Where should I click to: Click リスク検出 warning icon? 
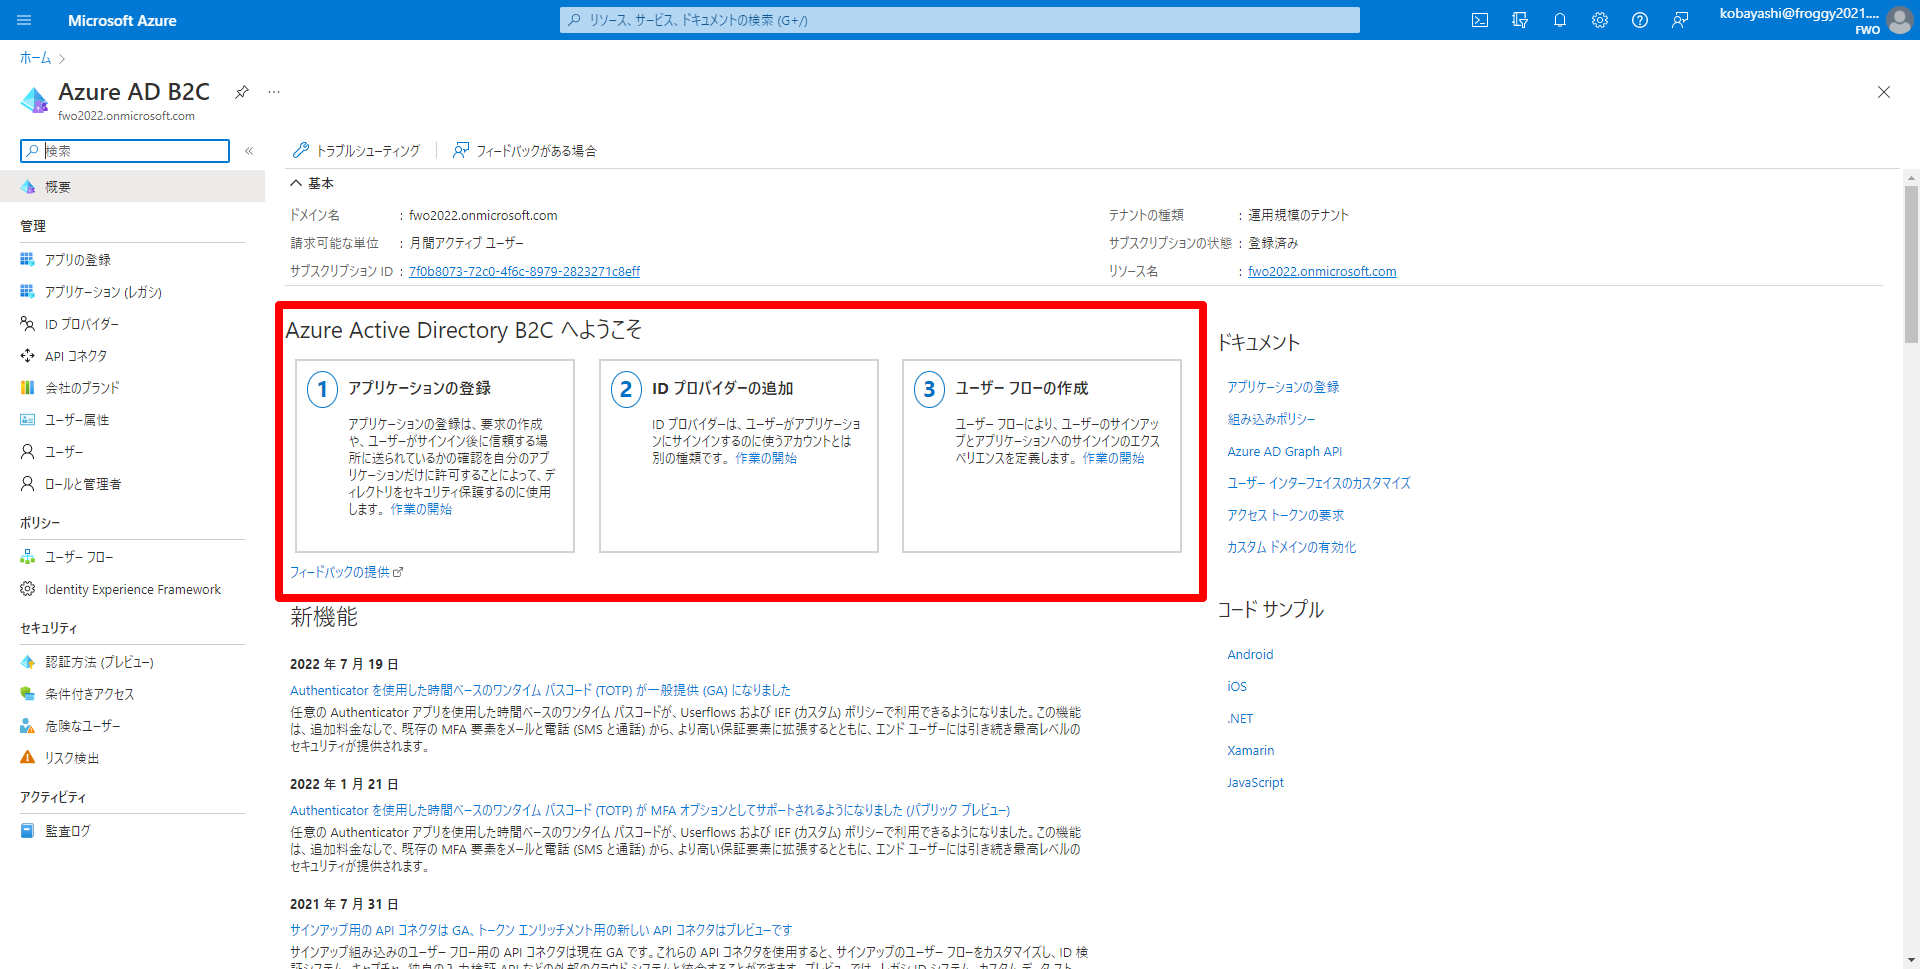tap(28, 758)
